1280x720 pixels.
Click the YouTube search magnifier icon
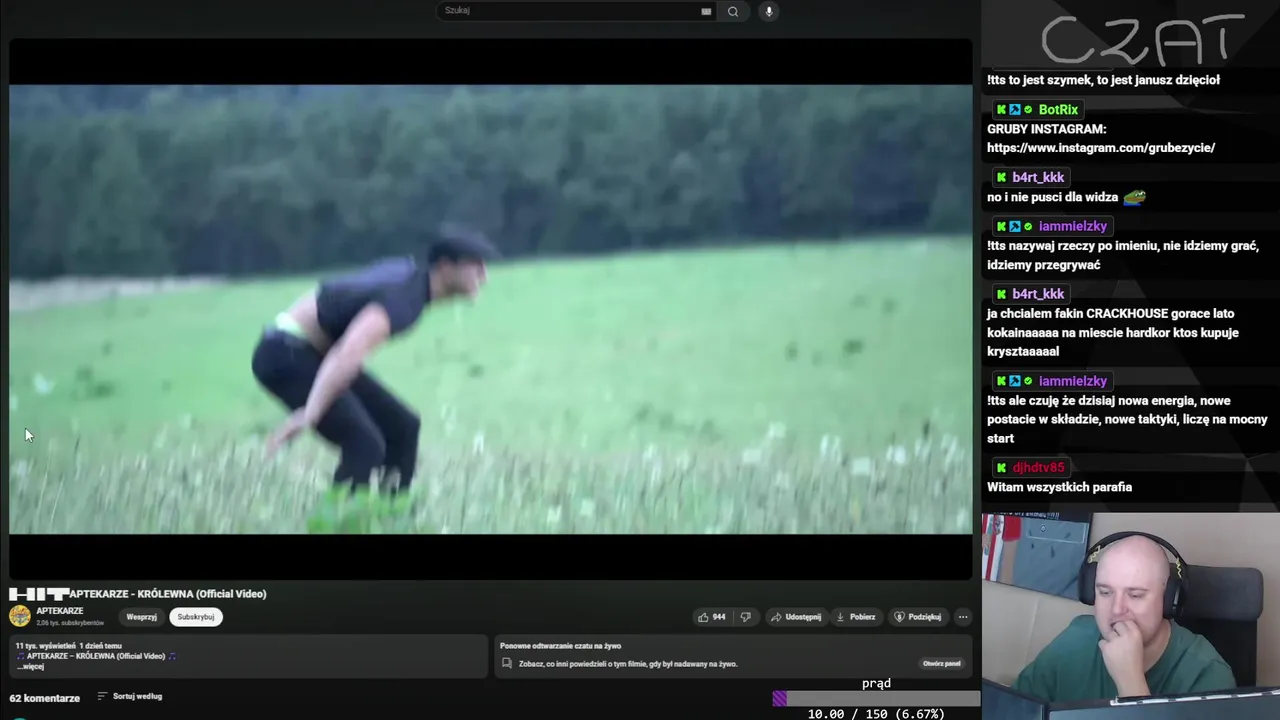click(x=733, y=11)
